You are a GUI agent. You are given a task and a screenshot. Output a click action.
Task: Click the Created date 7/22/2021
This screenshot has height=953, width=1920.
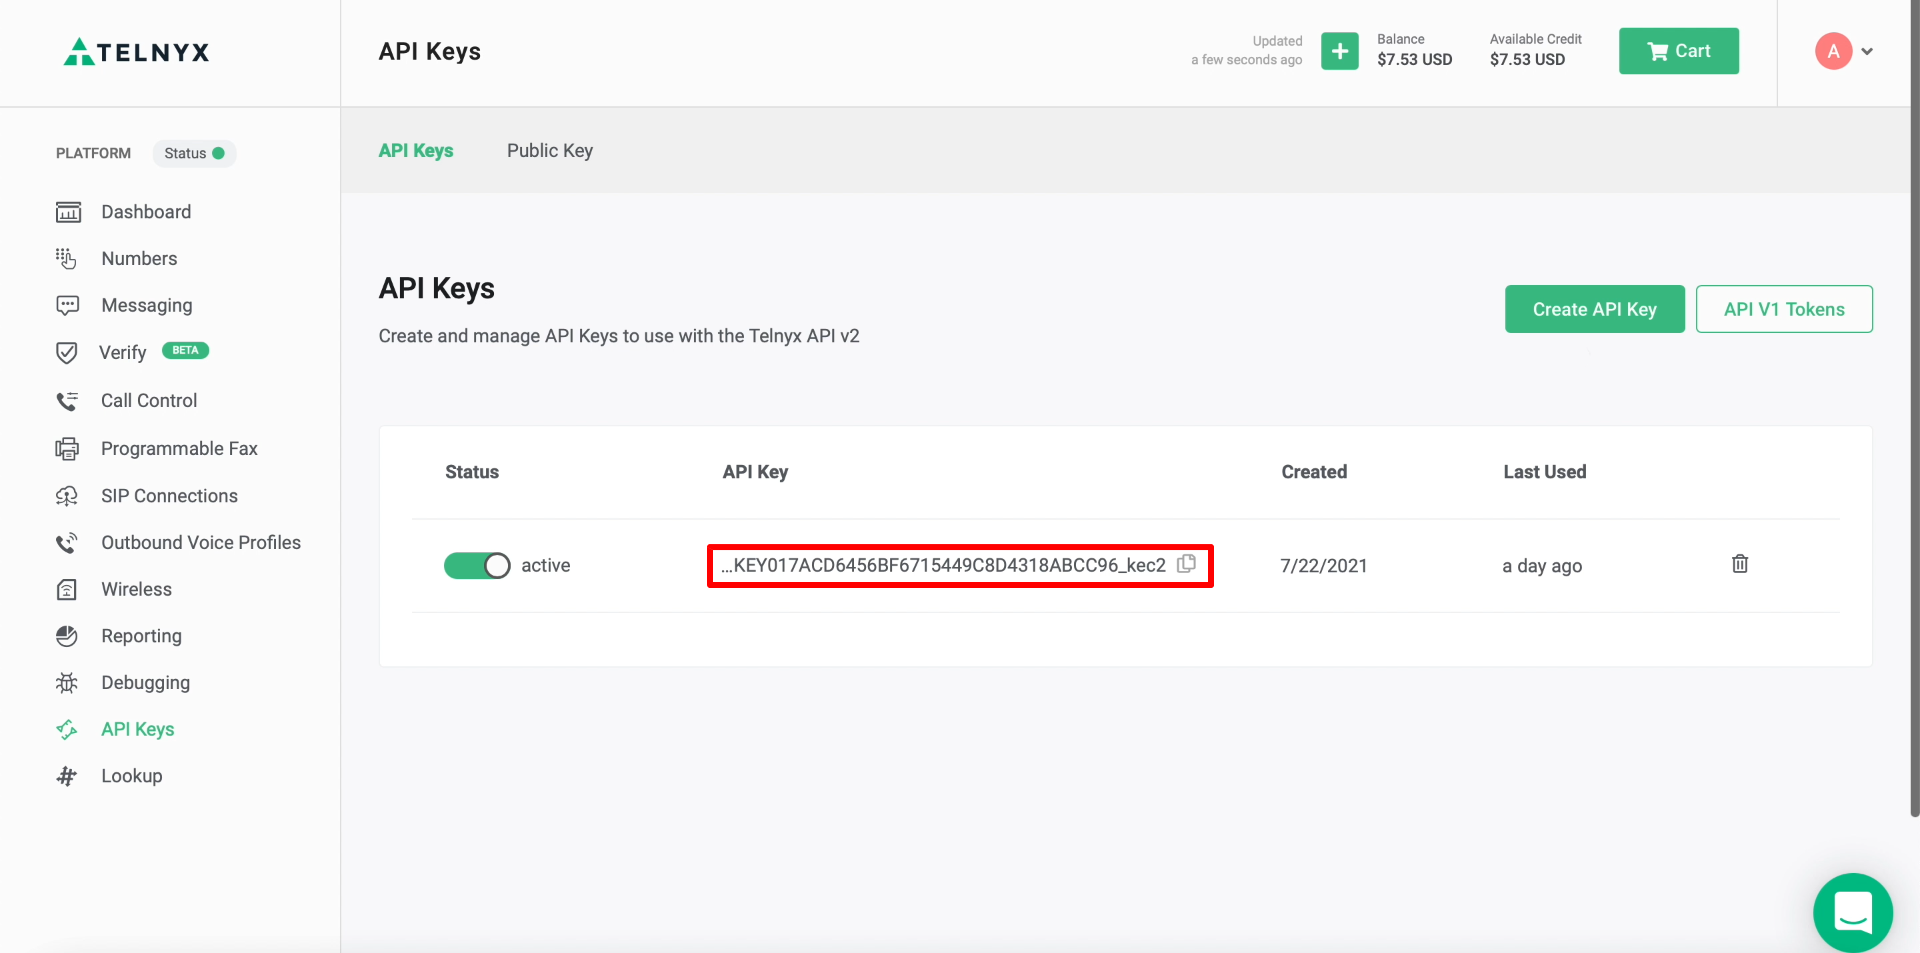[1324, 566]
